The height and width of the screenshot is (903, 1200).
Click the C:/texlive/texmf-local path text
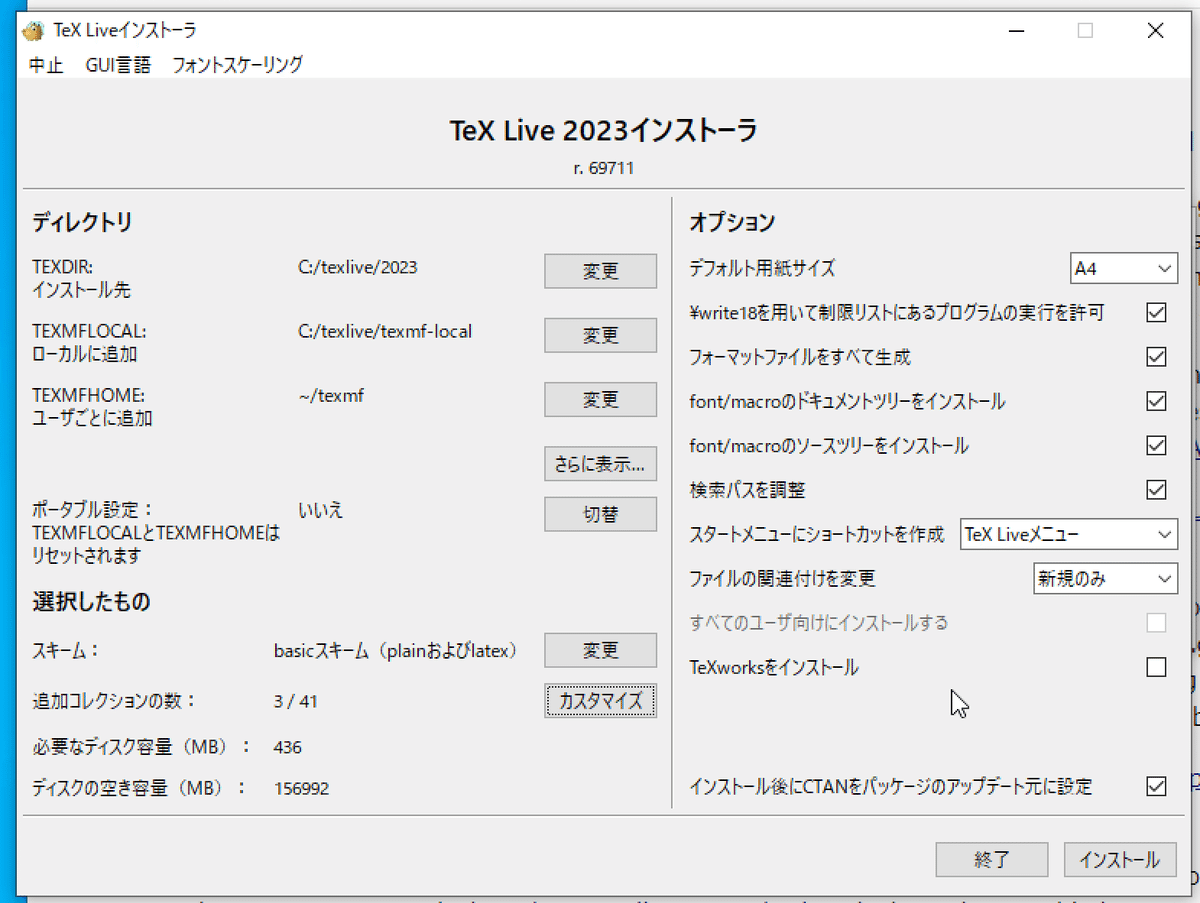(384, 331)
